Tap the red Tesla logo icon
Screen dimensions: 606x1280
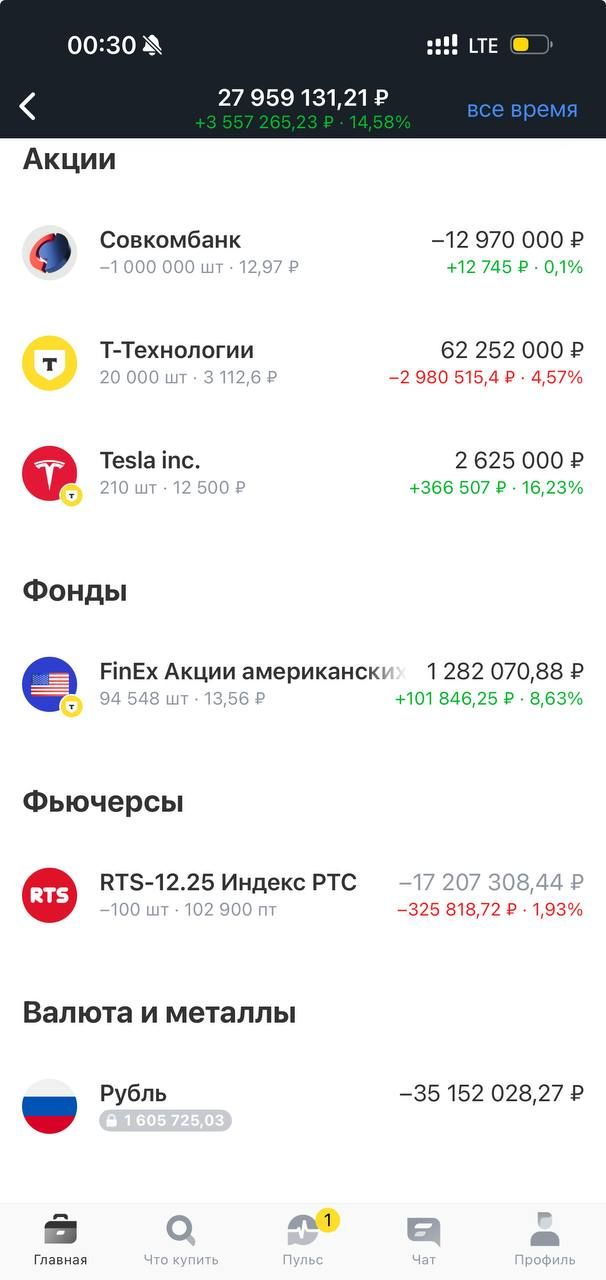coord(50,473)
